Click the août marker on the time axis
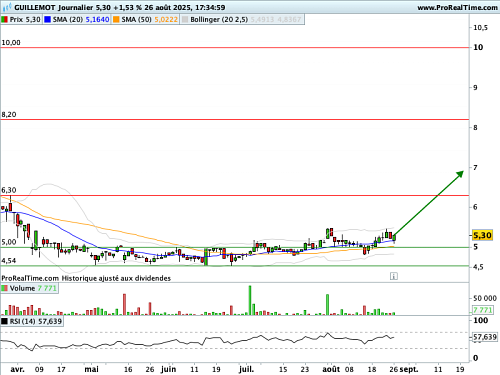500x375 pixels. point(331,369)
